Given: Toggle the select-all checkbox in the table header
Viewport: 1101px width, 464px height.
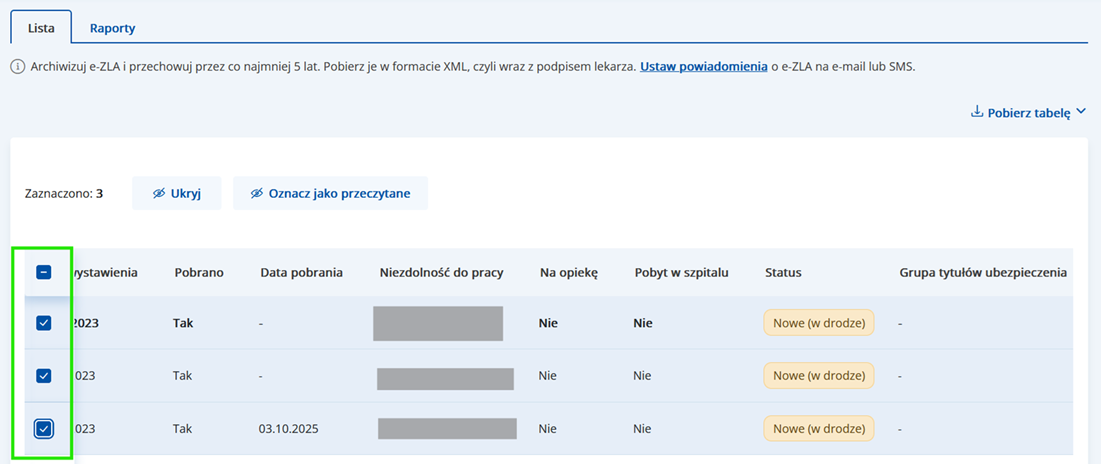Looking at the screenshot, I should pyautogui.click(x=43, y=272).
